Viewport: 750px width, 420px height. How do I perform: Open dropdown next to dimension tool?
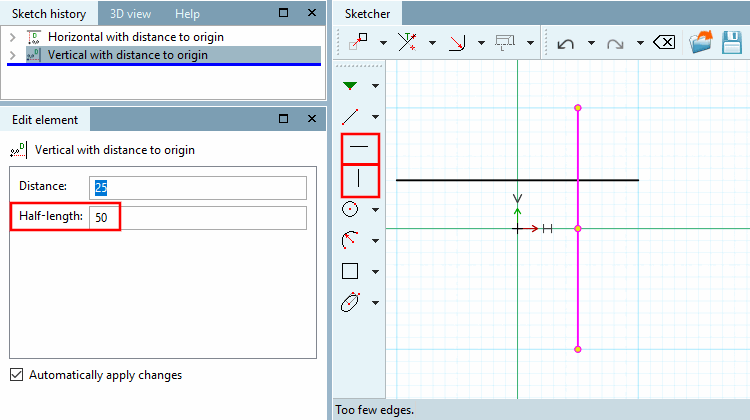point(383,43)
